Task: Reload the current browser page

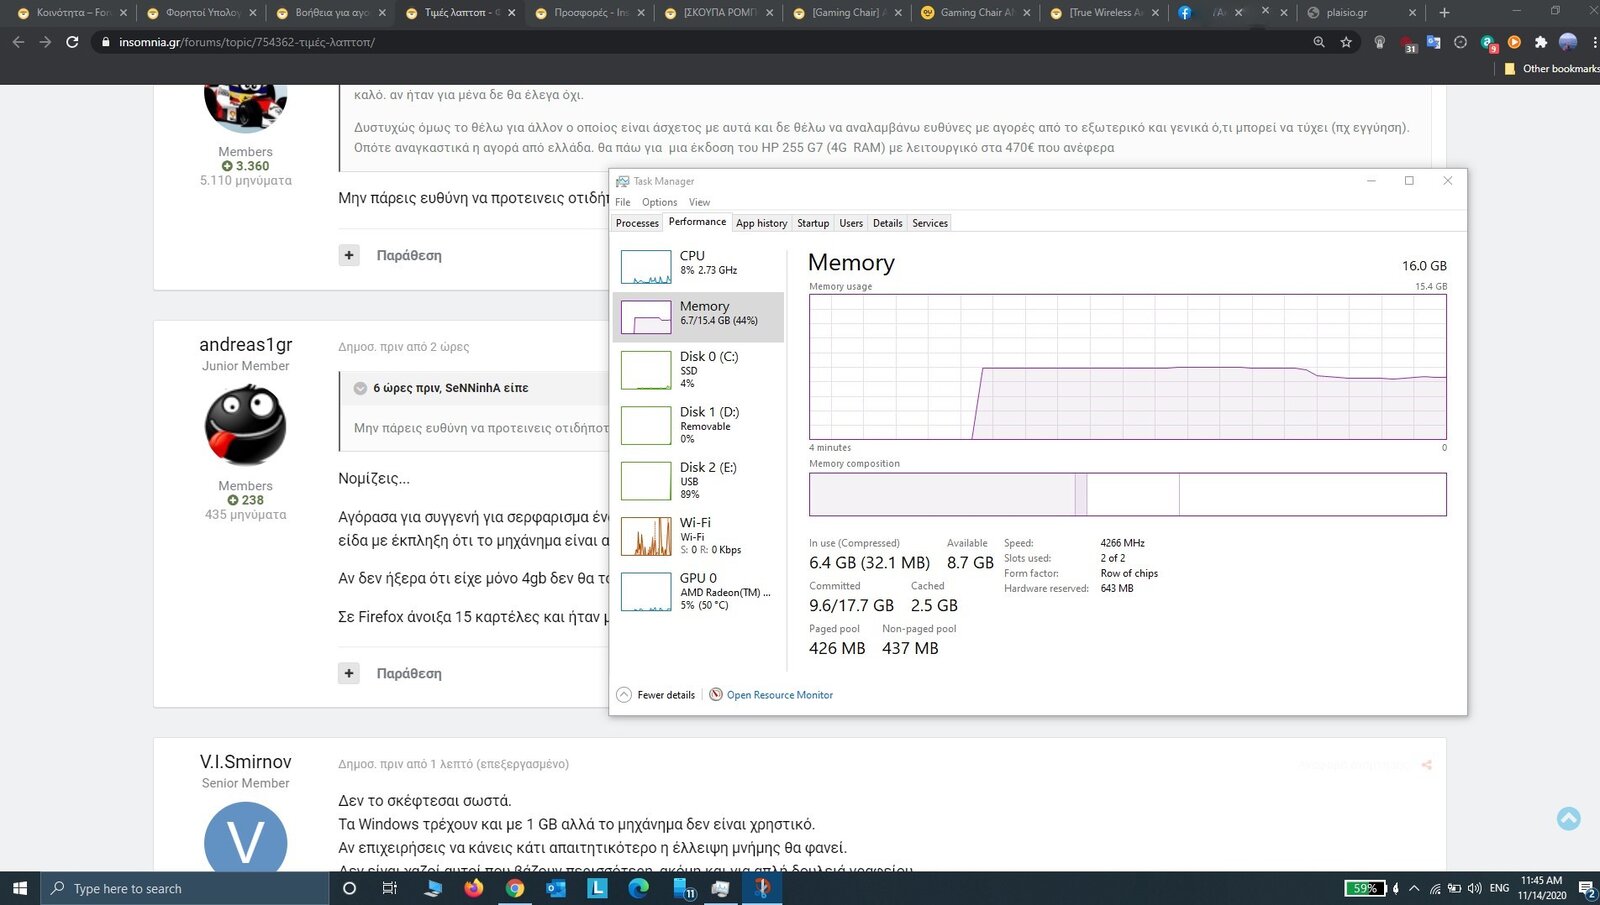Action: click(72, 42)
